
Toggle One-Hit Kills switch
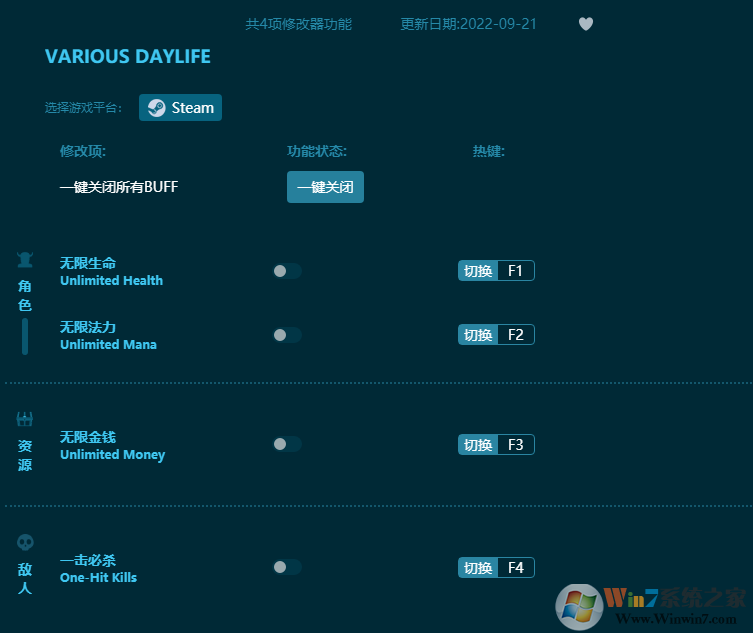tap(287, 567)
